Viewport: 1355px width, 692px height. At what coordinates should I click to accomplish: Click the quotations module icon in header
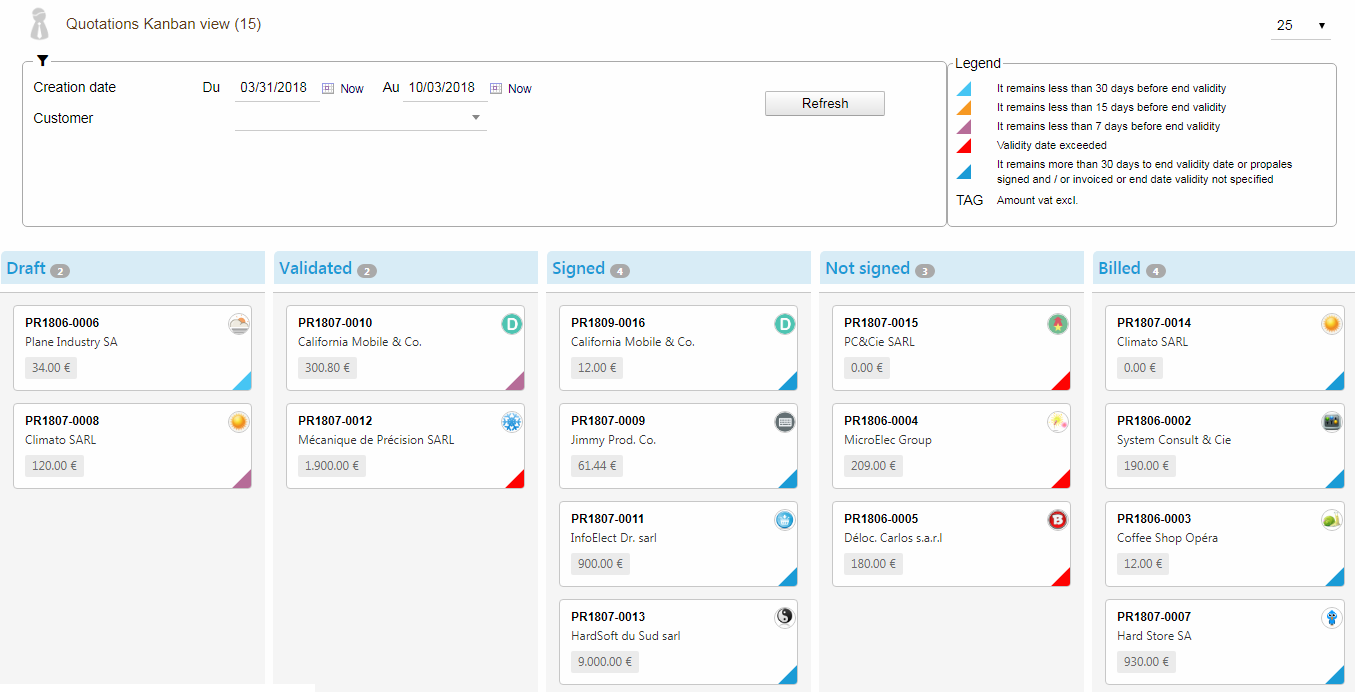(39, 24)
